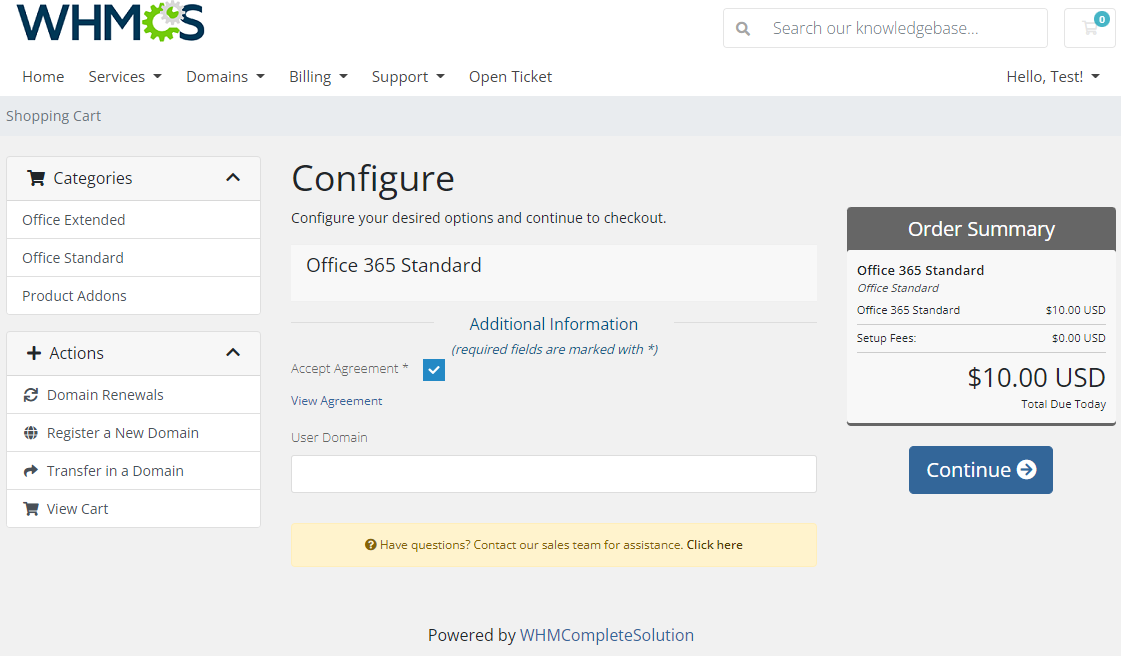The height and width of the screenshot is (656, 1121).
Task: Click the arrow icon on Continue button
Action: [x=1027, y=469]
